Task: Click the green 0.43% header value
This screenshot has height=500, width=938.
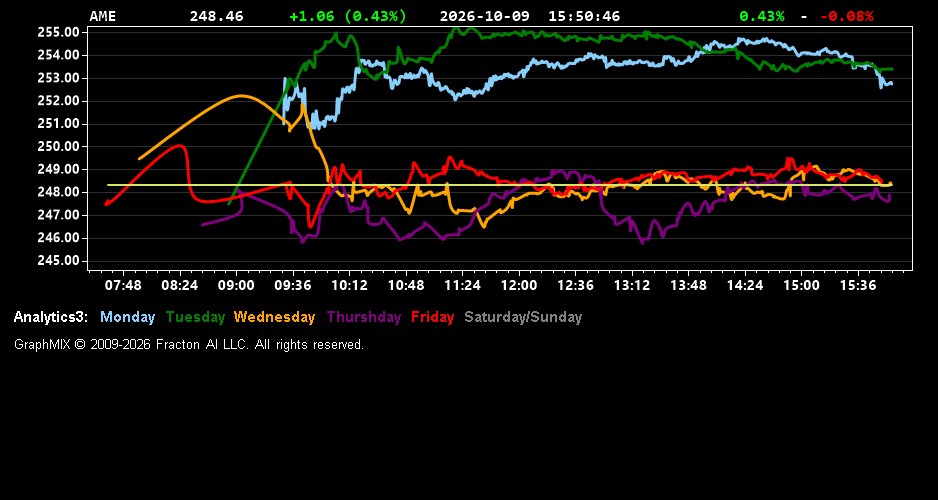Action: (x=762, y=16)
